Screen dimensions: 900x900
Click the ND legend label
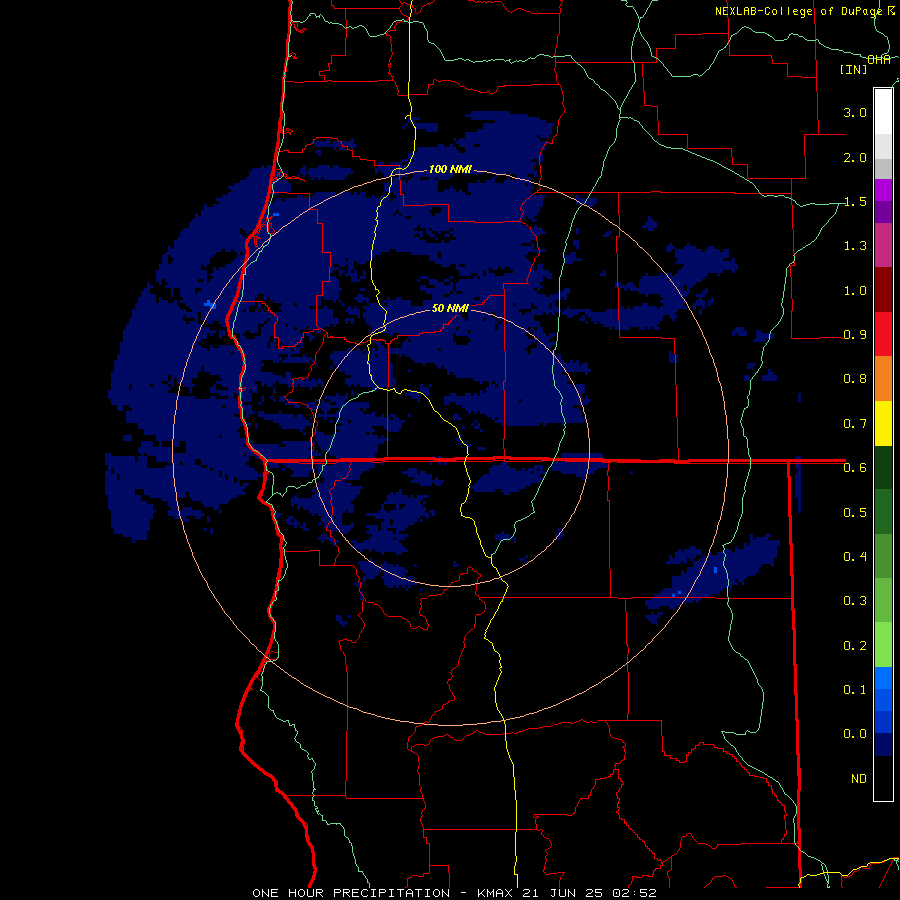point(859,778)
